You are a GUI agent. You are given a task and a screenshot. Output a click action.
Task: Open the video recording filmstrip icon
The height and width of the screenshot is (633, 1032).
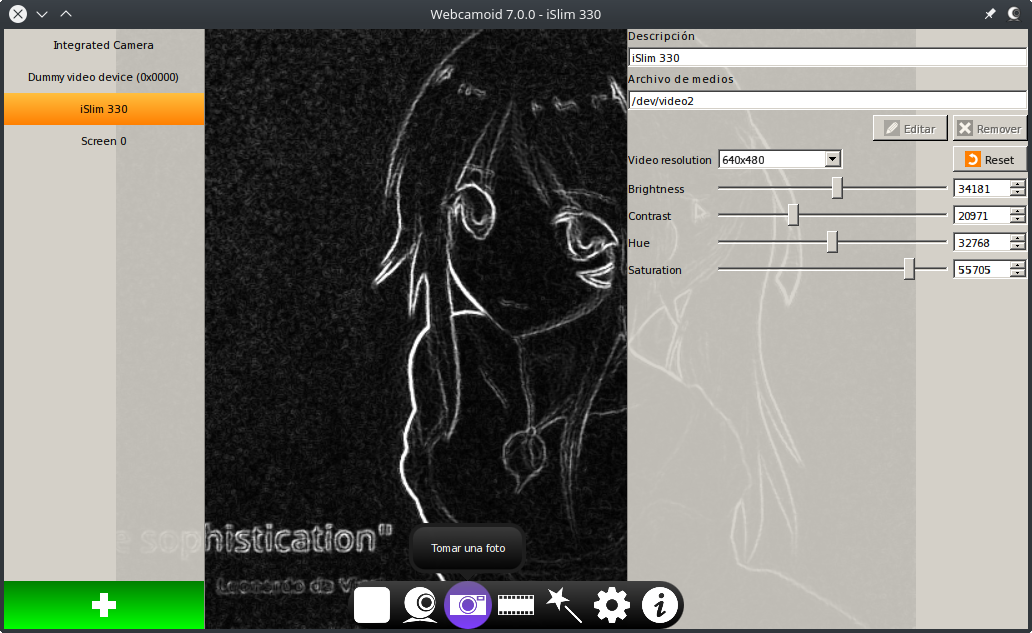515,604
